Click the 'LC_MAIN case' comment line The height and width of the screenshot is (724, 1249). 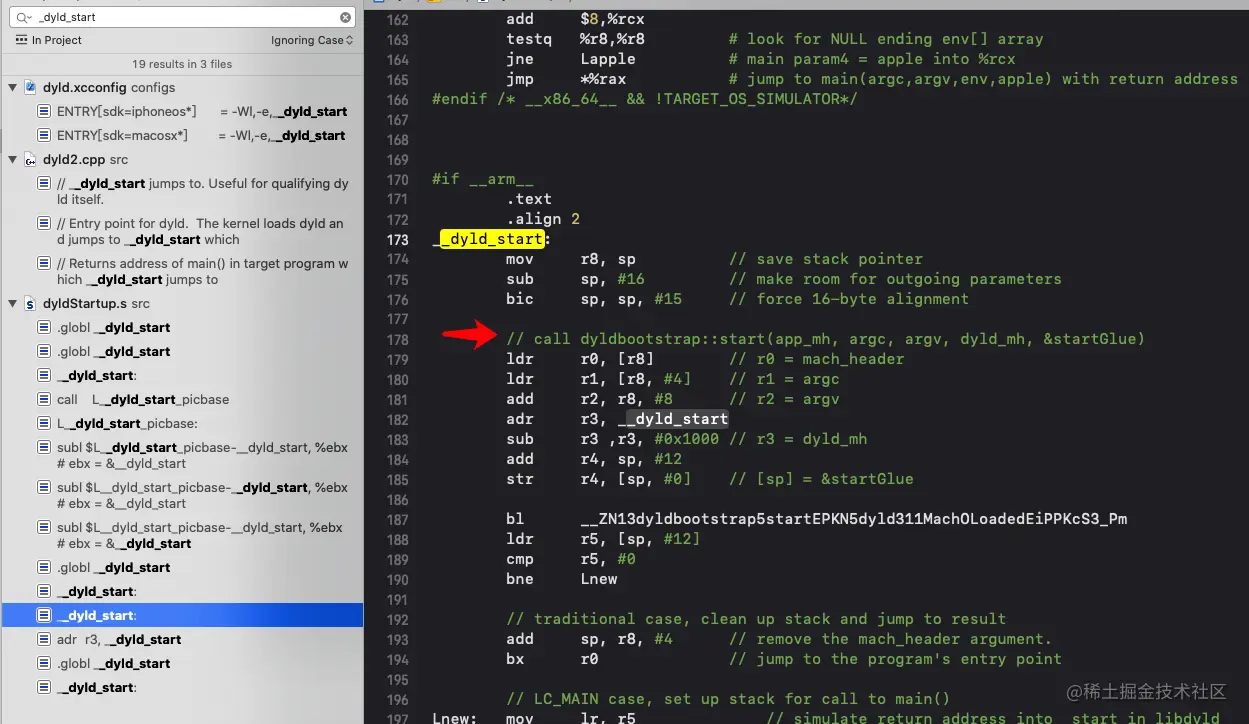728,699
